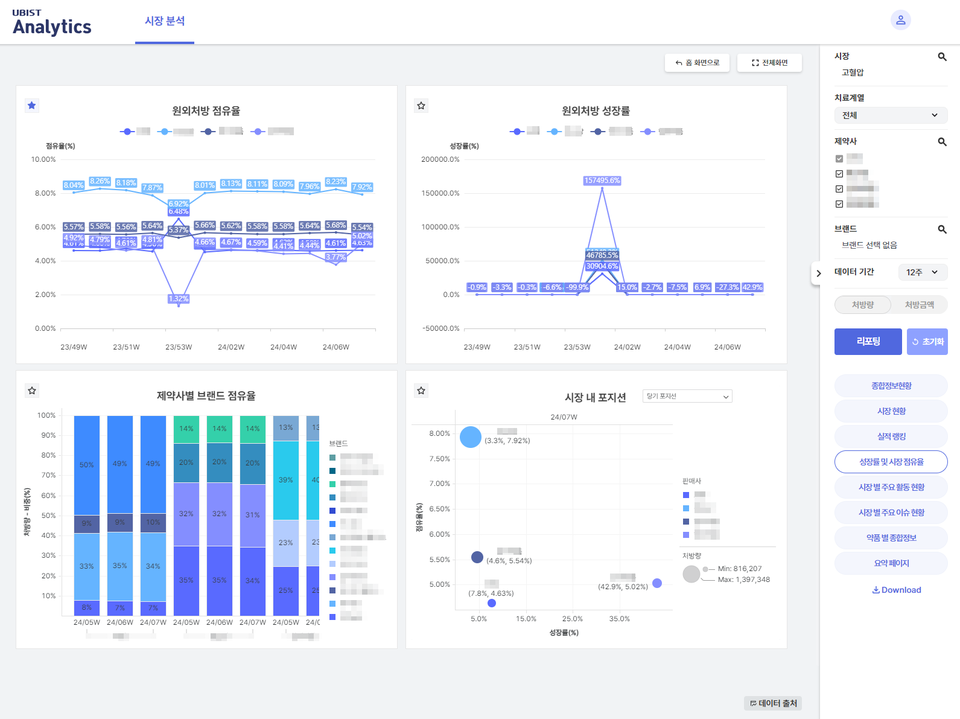Uncheck the second 제약사 checkbox
The width and height of the screenshot is (960, 719).
tap(839, 173)
